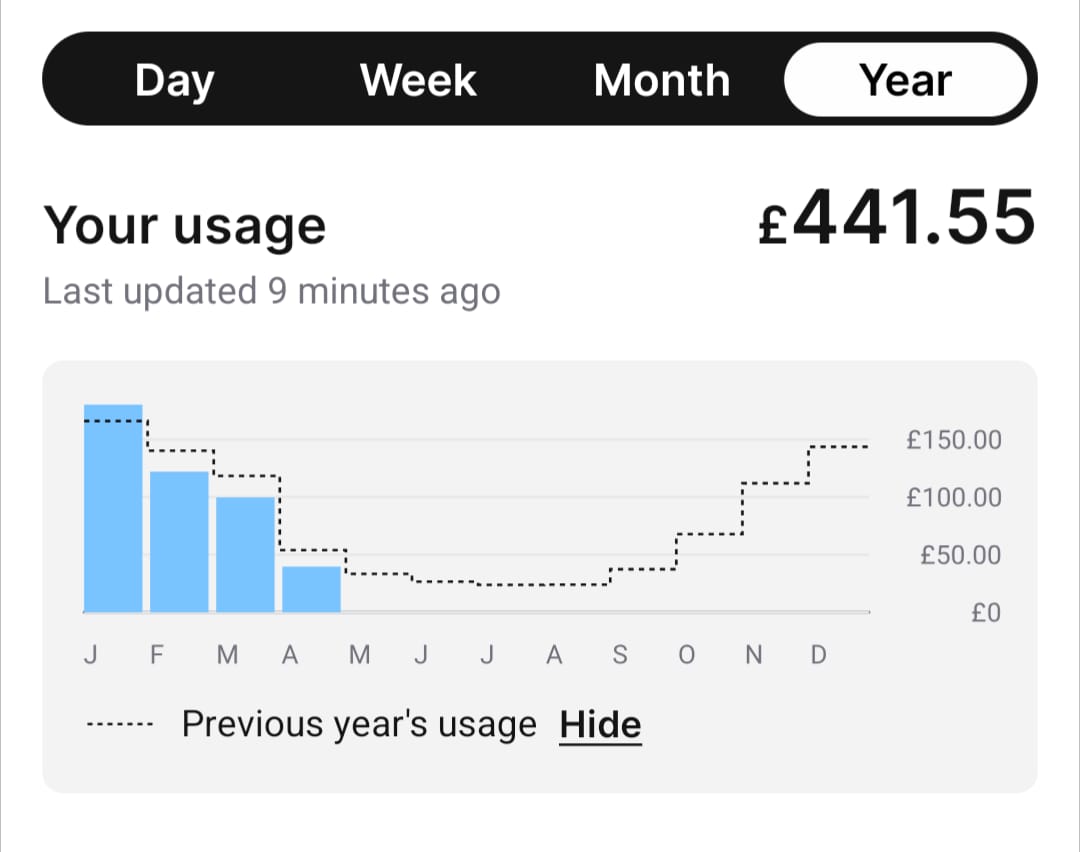
Task: Switch to the Week tab
Action: 418,80
